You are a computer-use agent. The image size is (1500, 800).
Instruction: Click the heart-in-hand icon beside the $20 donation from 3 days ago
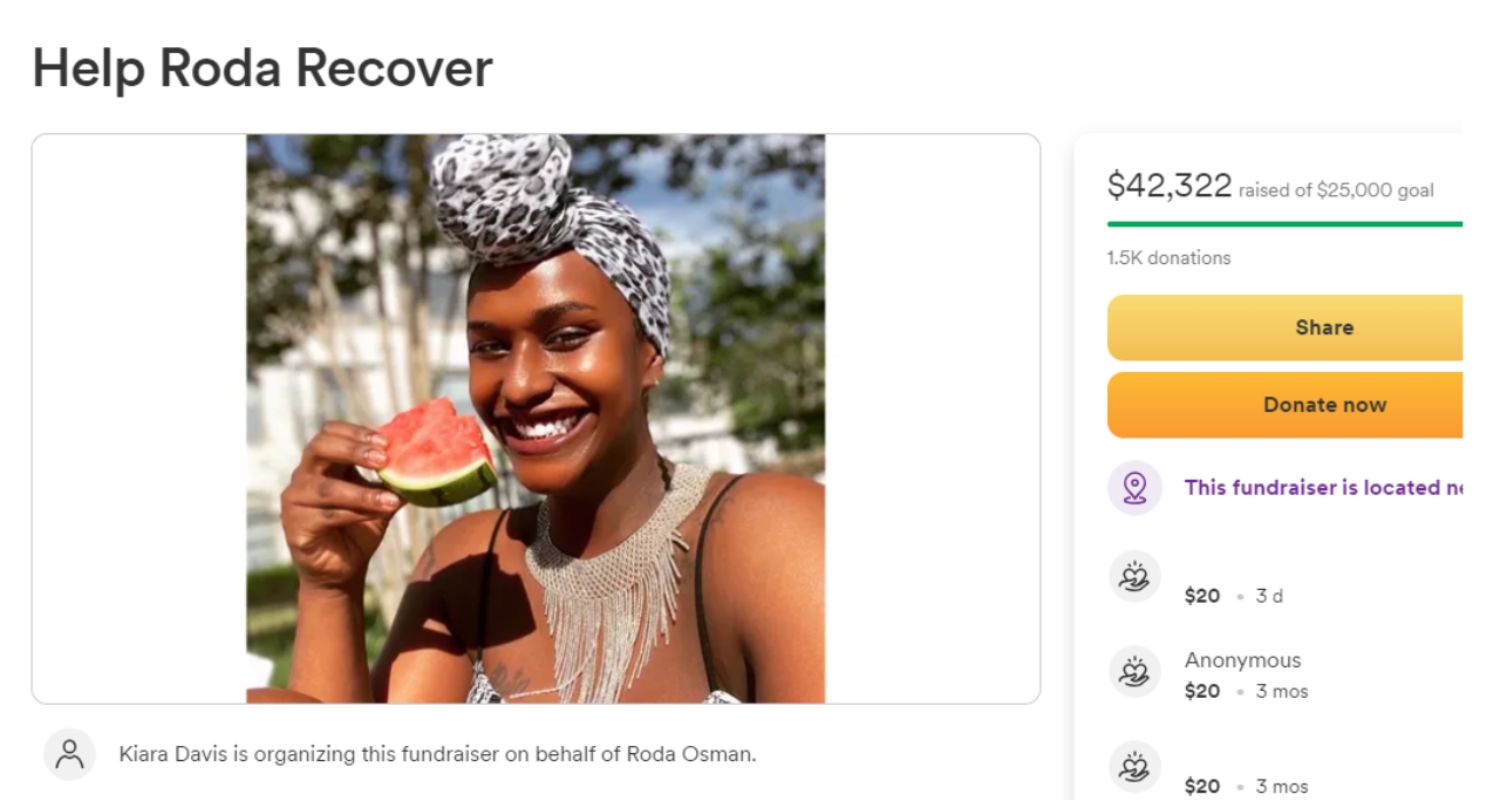click(x=1133, y=577)
